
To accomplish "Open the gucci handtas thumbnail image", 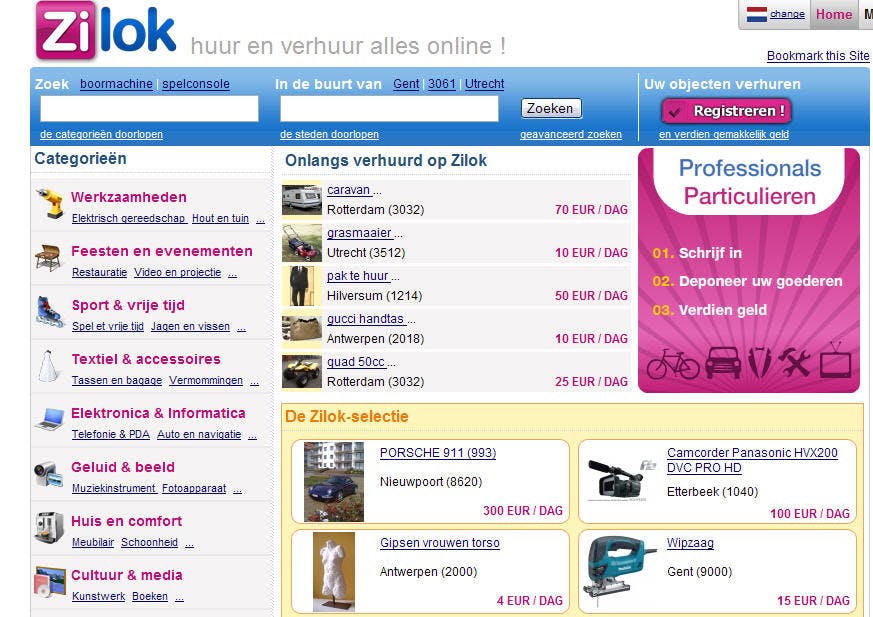I will tap(302, 329).
